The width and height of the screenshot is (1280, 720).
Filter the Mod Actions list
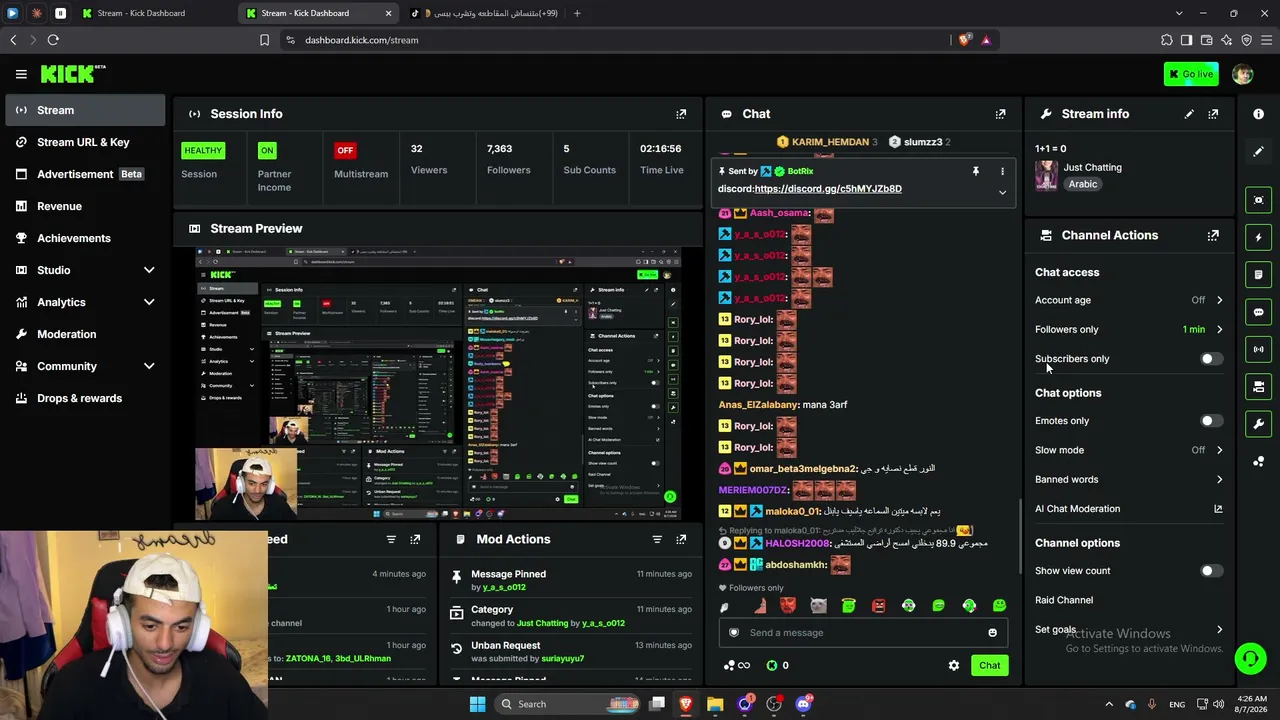pos(657,540)
